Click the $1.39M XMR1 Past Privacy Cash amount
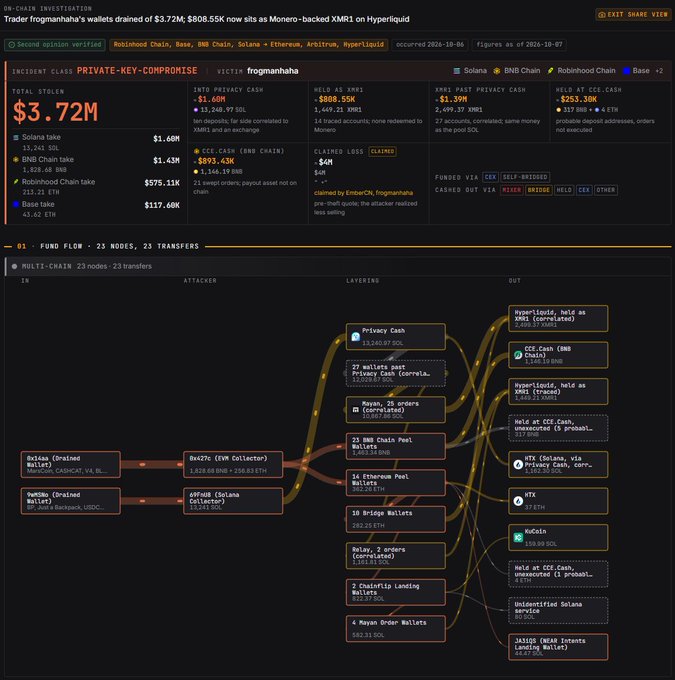Viewport: 675px width, 680px height. click(453, 99)
